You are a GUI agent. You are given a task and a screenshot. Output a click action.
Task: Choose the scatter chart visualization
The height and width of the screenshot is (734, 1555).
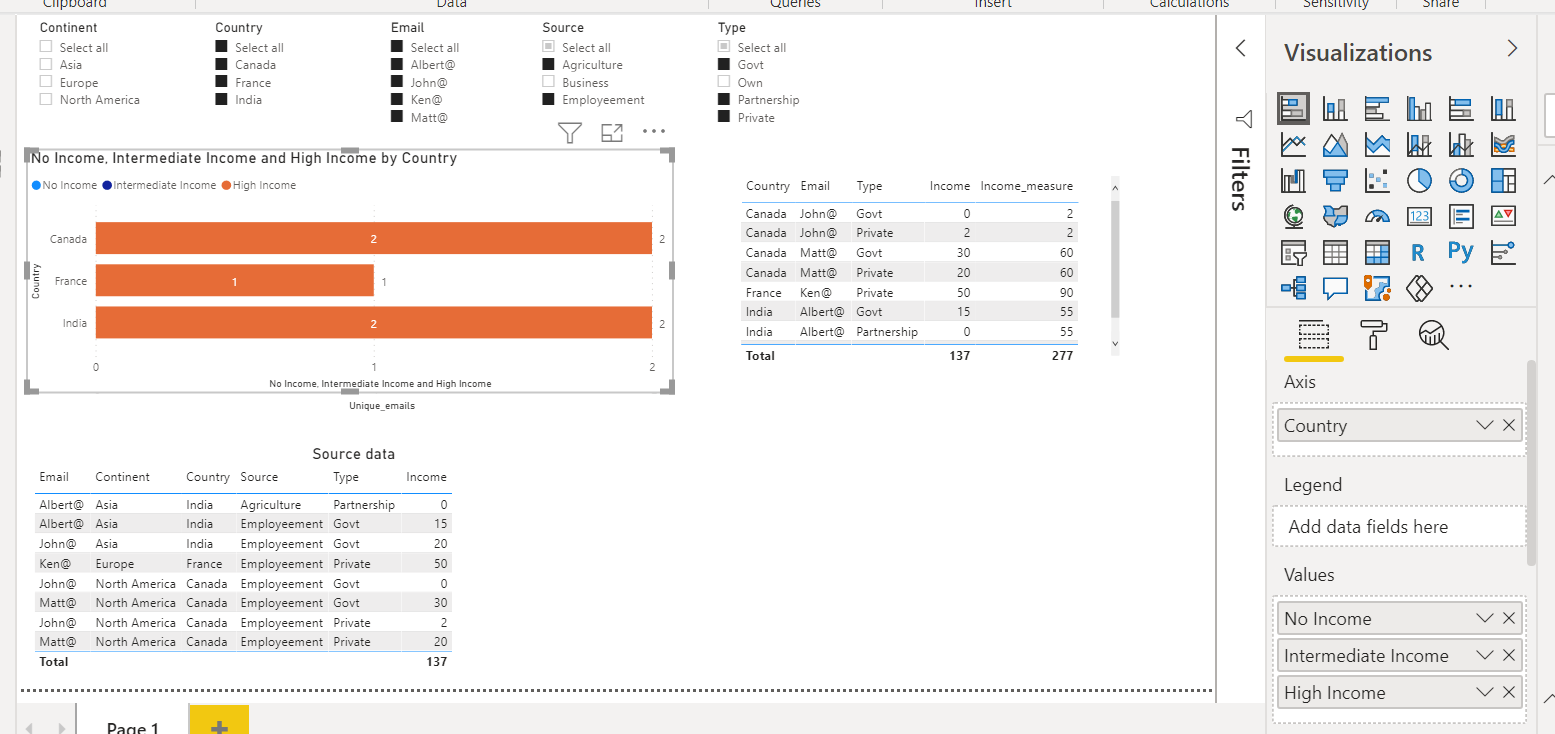pyautogui.click(x=1377, y=180)
